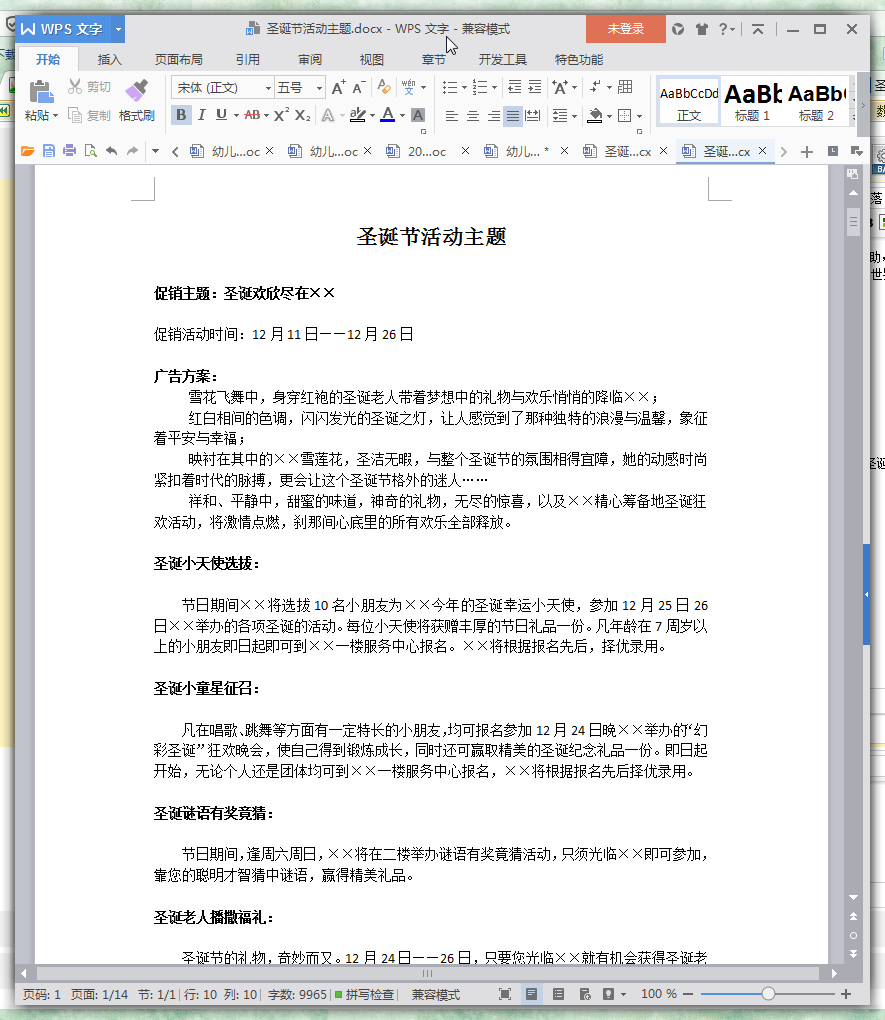Open the WPS 文字 application menu arrow
885x1020 pixels.
click(118, 29)
